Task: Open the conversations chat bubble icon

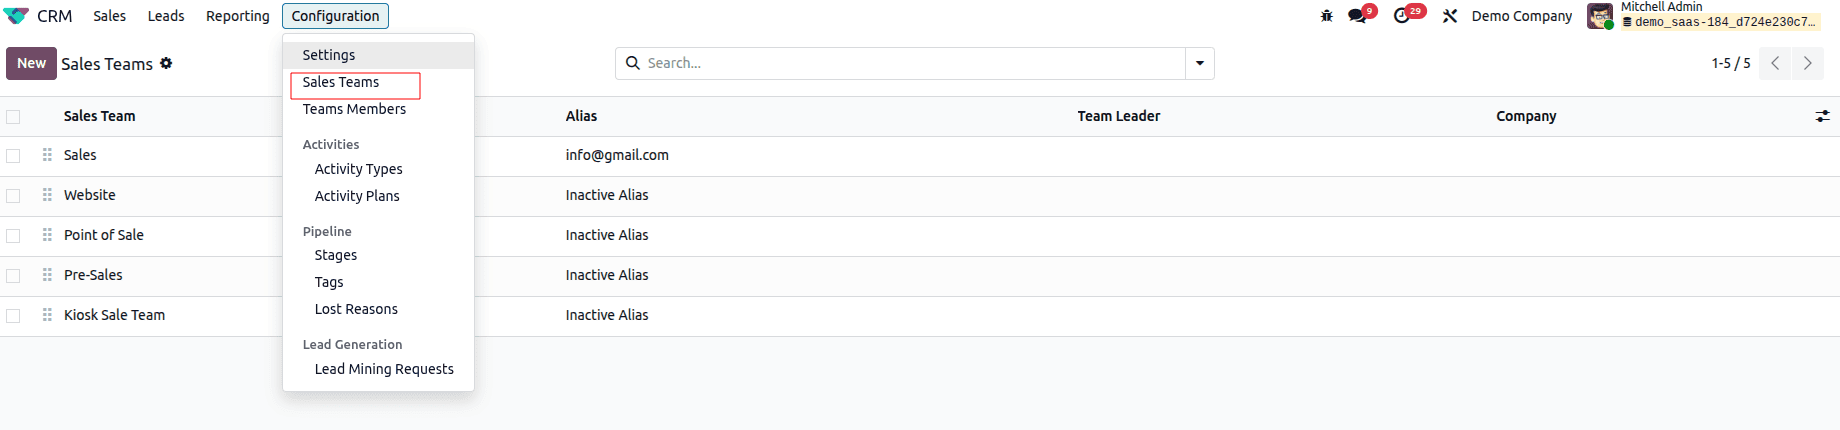Action: click(x=1357, y=16)
